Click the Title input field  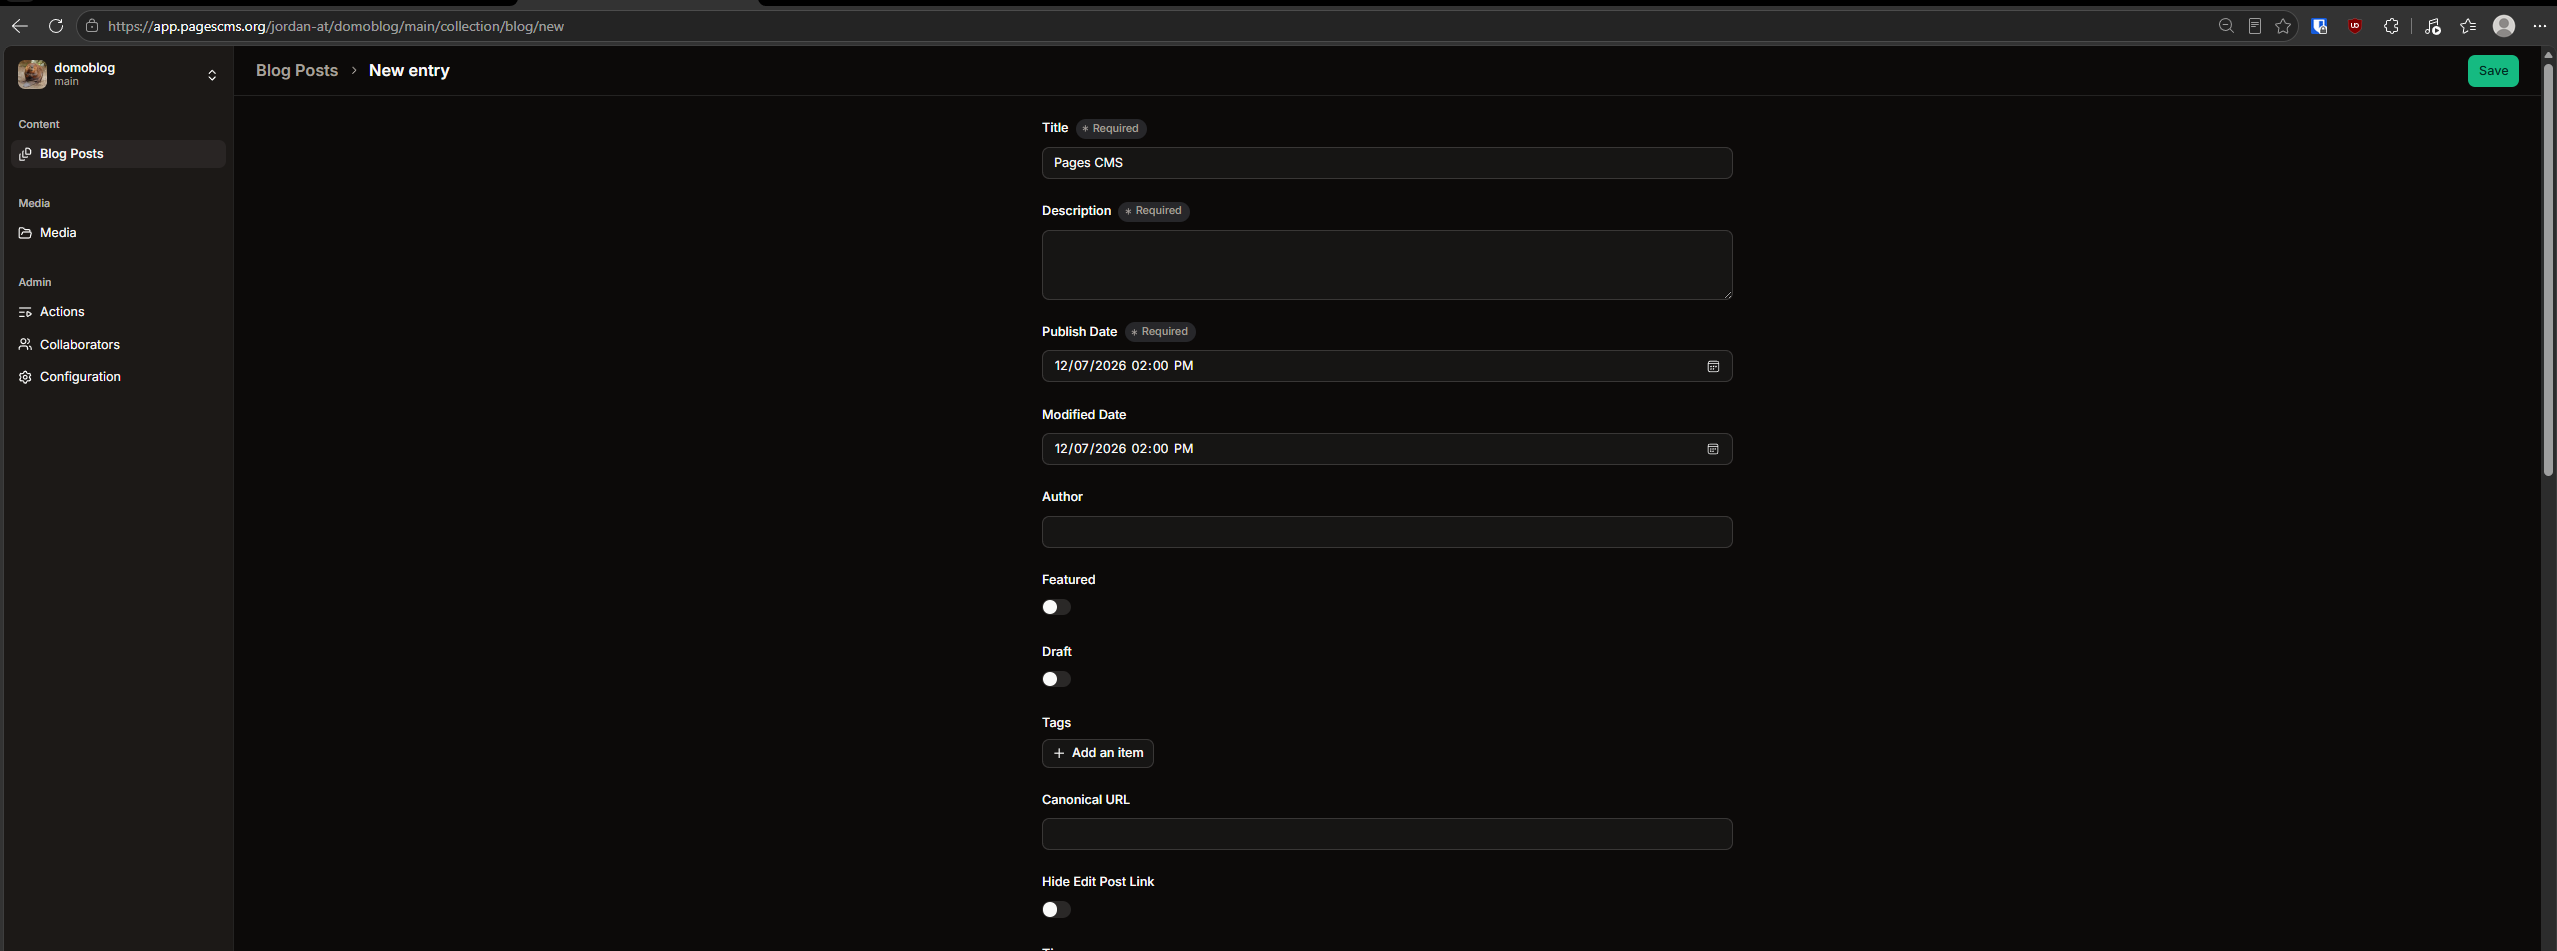(x=1387, y=163)
